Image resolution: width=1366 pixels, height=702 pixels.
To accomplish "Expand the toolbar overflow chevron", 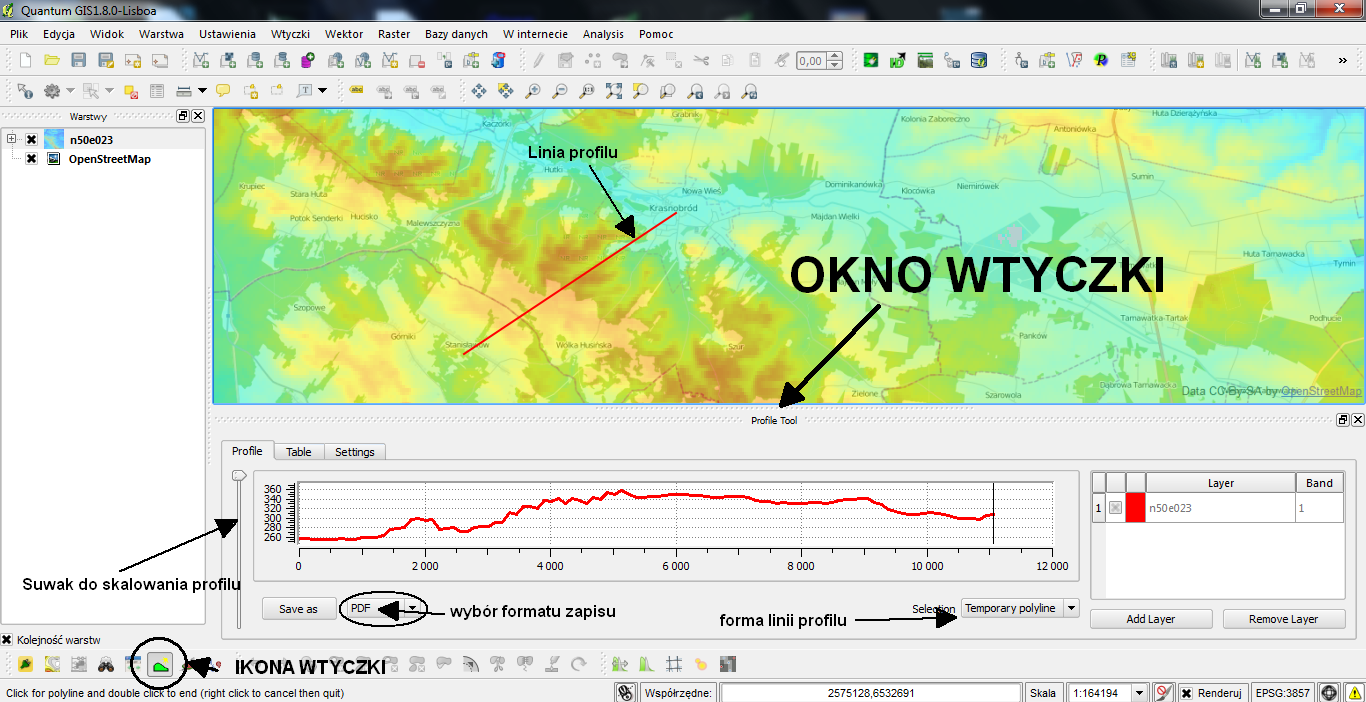I will tap(1342, 60).
